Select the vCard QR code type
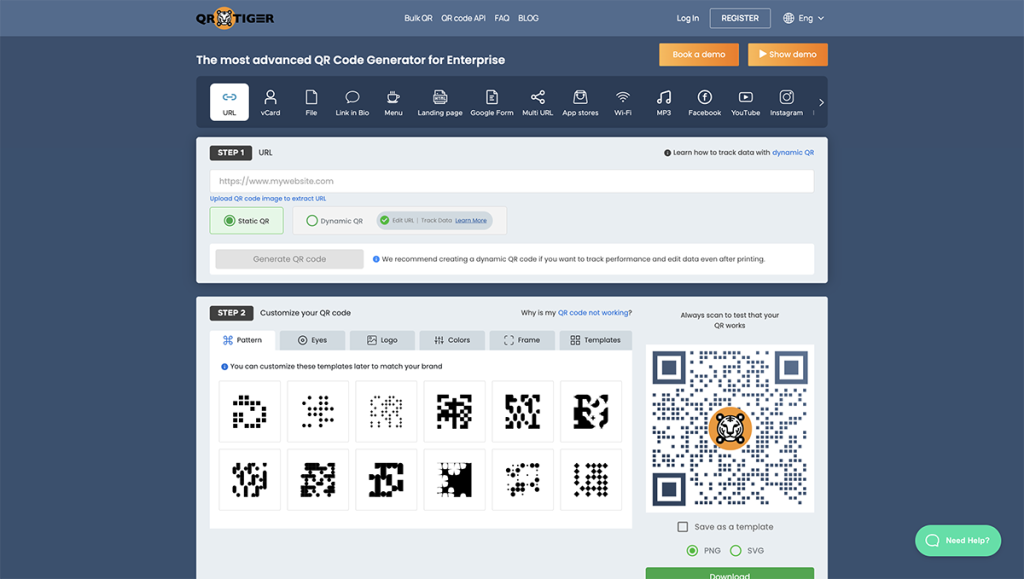The width and height of the screenshot is (1024, 579). [271, 102]
